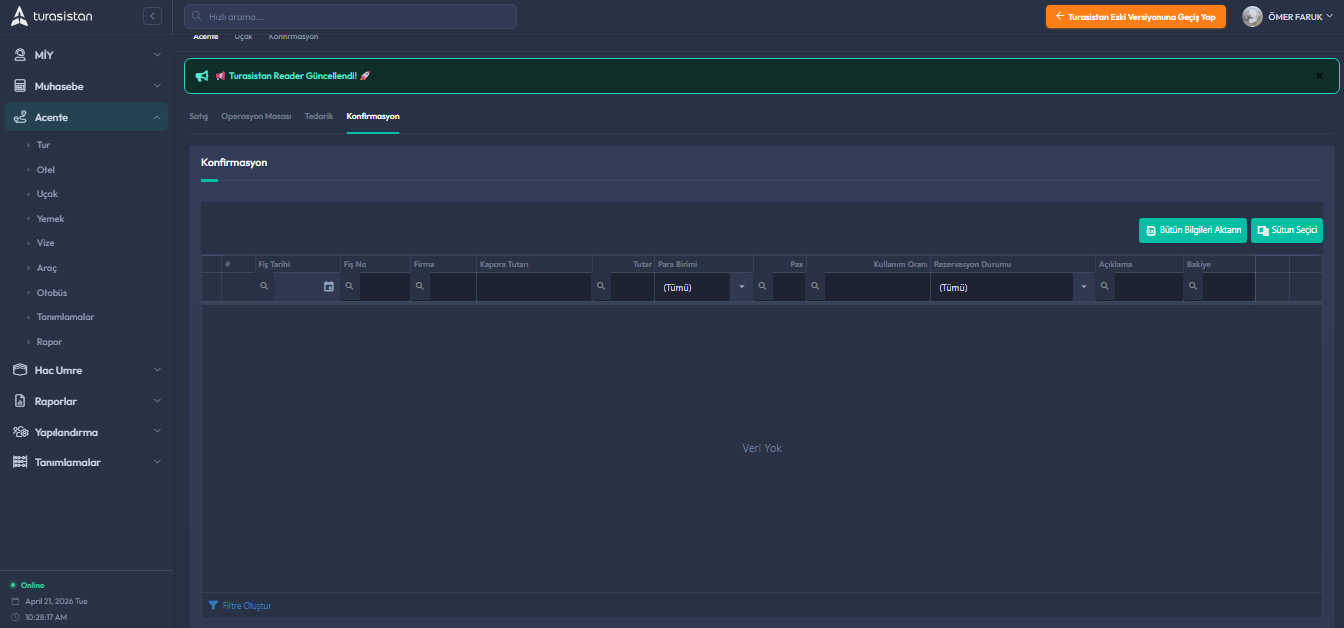The height and width of the screenshot is (628, 1344).
Task: Click the Sütun Seçici button
Action: (x=1286, y=230)
